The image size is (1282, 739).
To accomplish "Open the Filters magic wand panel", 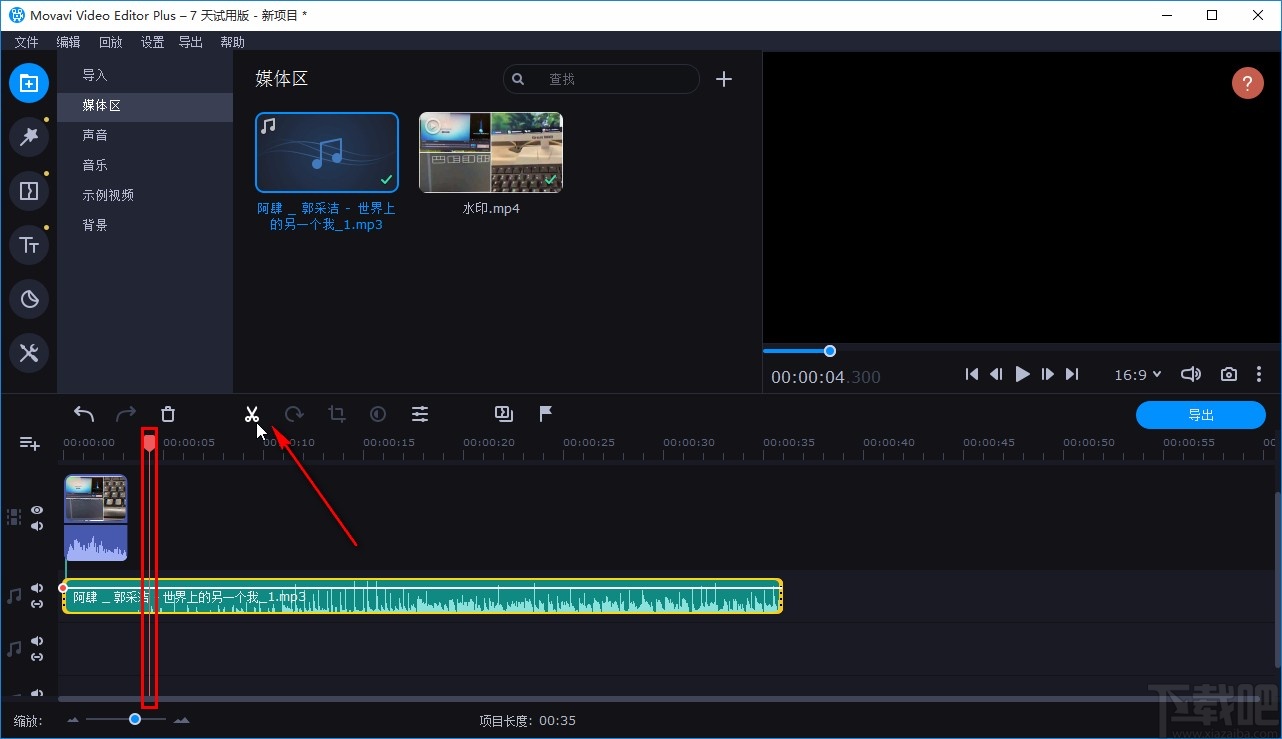I will (x=29, y=137).
